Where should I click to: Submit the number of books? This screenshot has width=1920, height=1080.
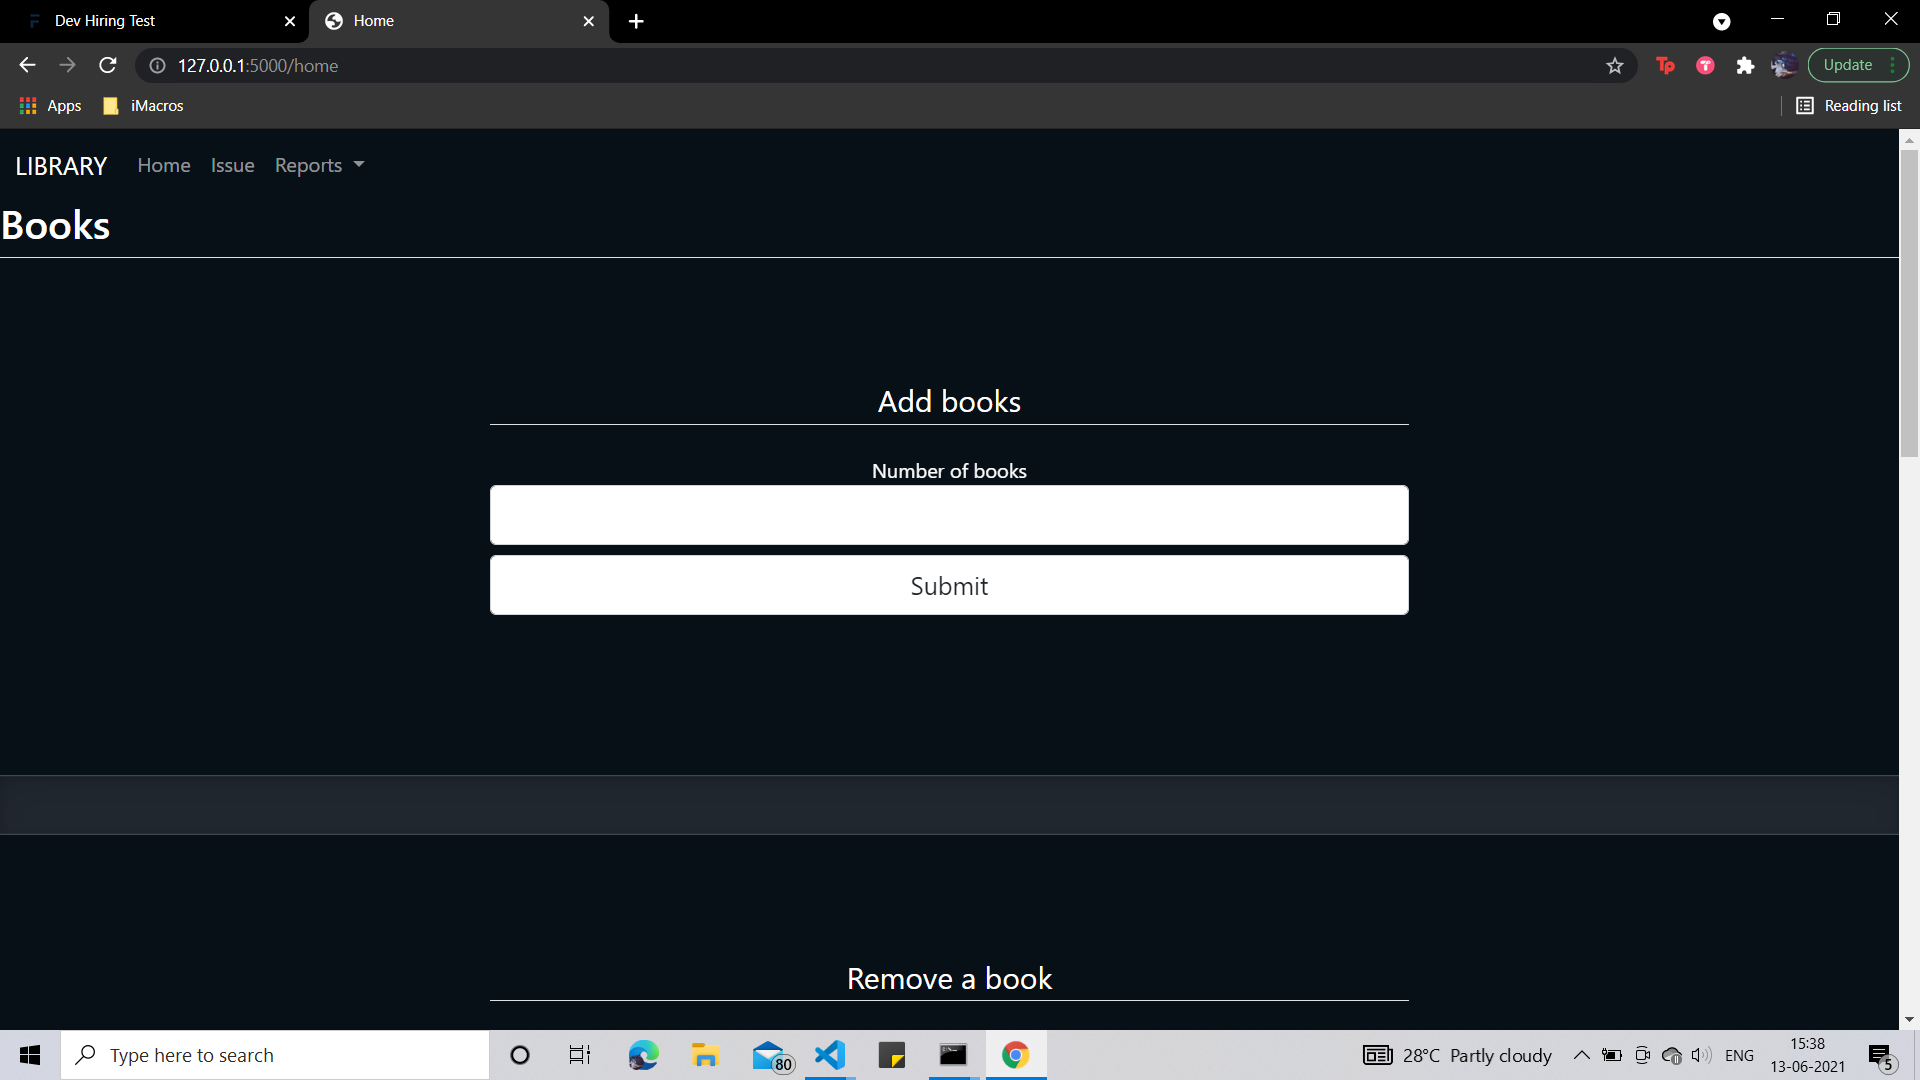coord(948,585)
